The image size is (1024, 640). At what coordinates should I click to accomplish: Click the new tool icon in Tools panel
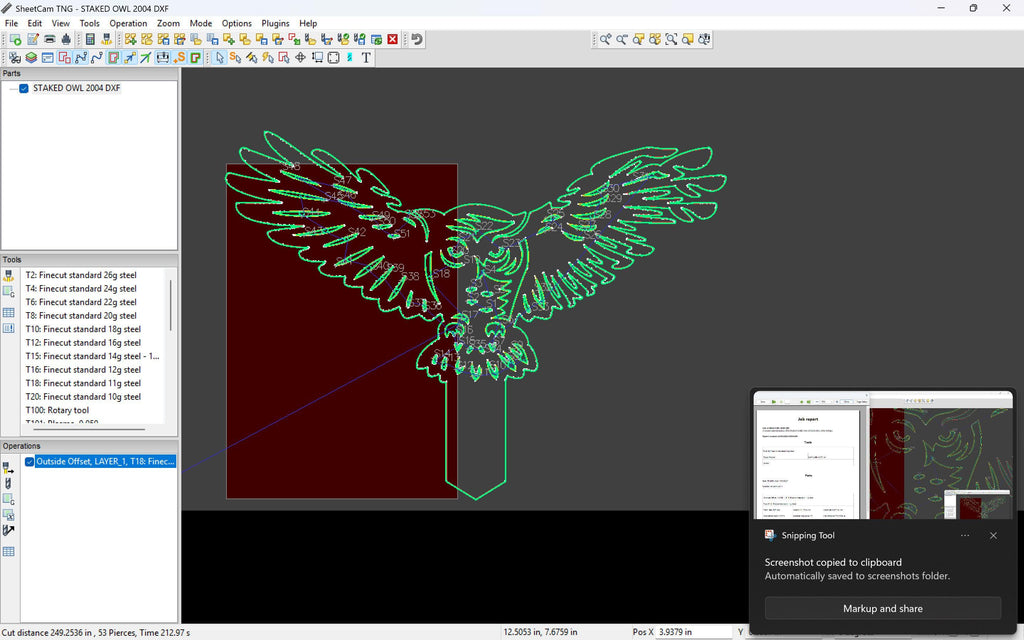(8, 276)
